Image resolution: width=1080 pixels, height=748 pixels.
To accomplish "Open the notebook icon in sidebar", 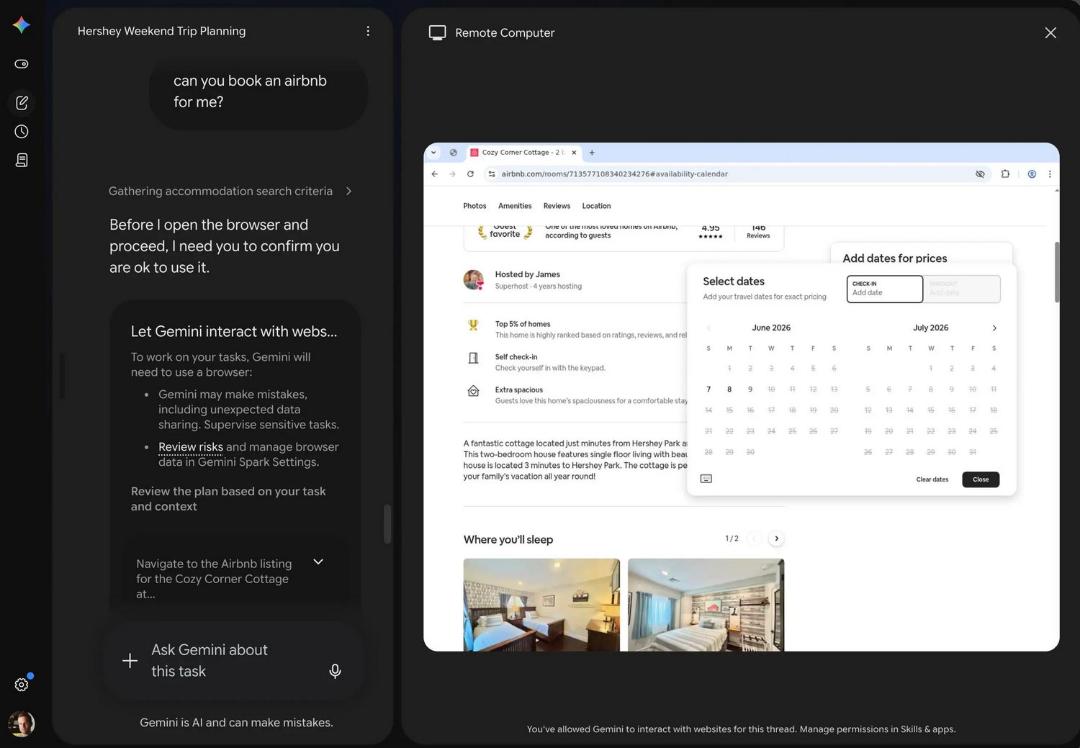I will 21,160.
